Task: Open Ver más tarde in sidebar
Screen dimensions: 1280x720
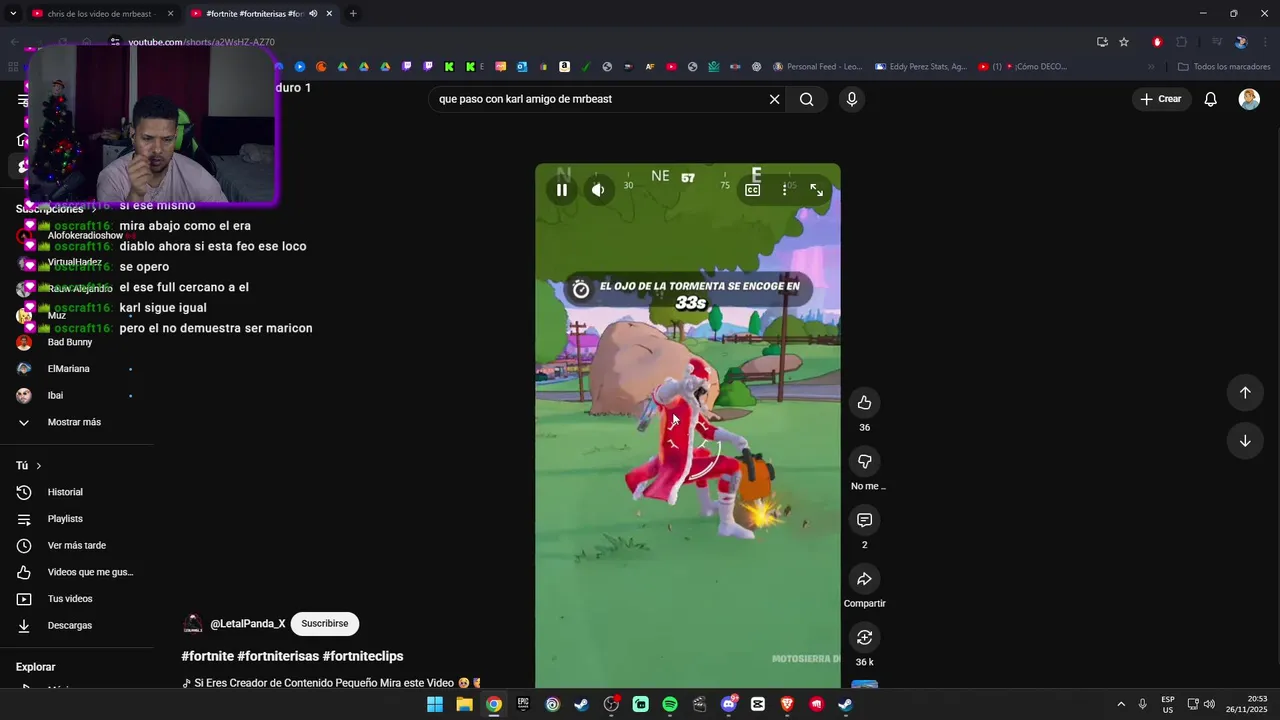Action: 76,546
